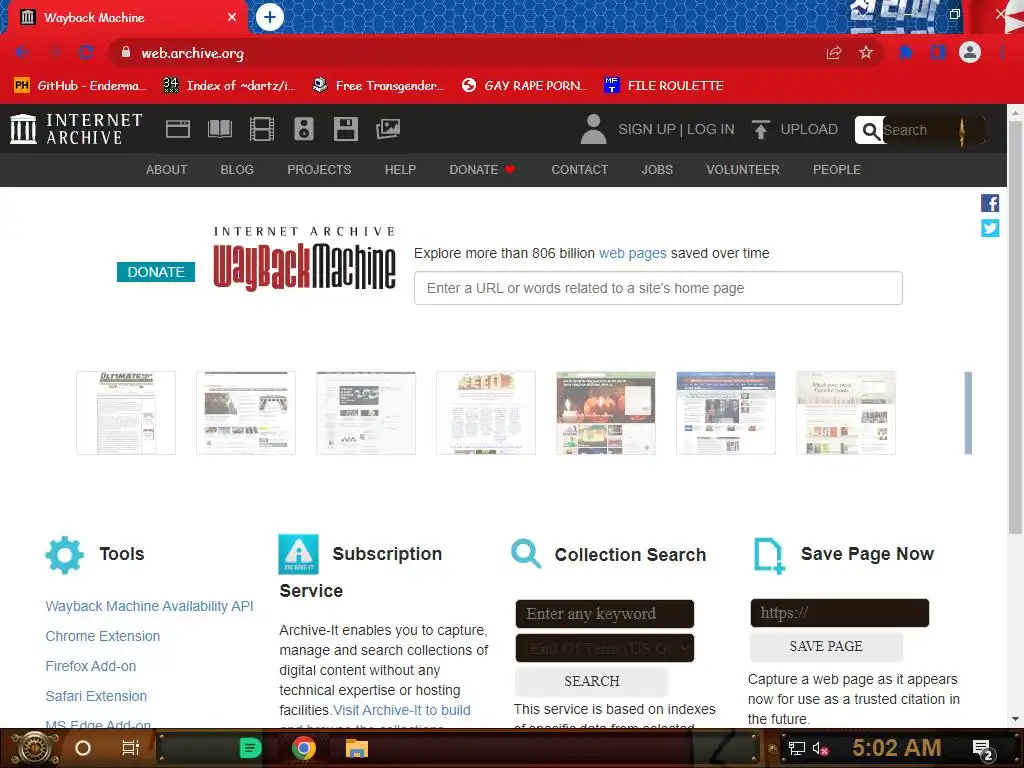Open the PROJECTS menu item
Screen dimensions: 1024x768
point(319,170)
